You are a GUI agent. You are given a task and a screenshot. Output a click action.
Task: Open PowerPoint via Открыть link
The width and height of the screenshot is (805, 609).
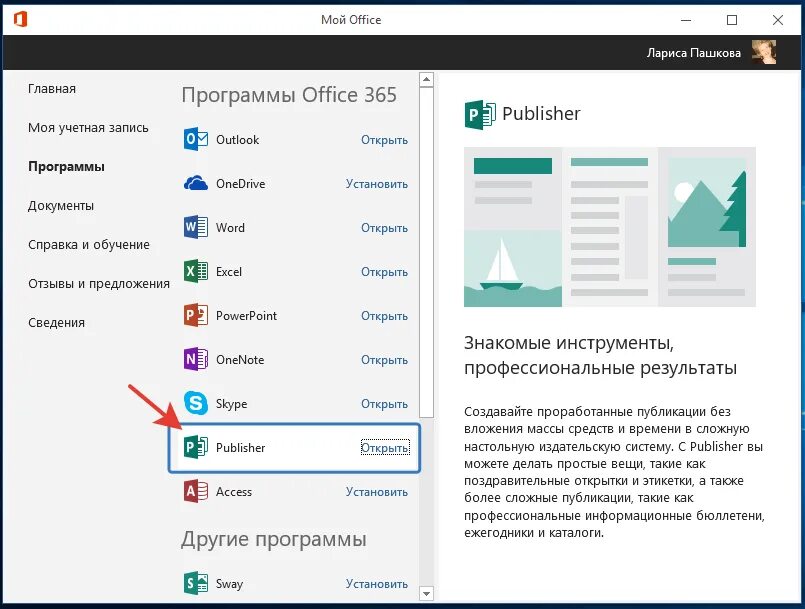coord(384,316)
